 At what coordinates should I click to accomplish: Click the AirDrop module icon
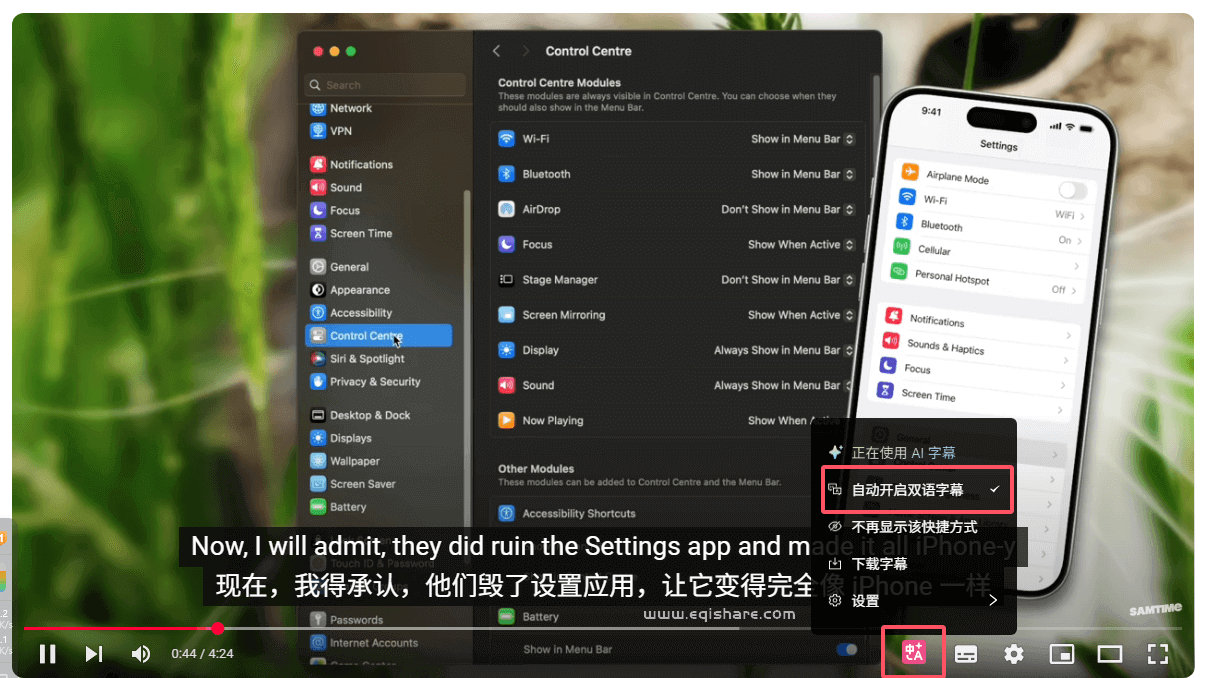point(508,209)
